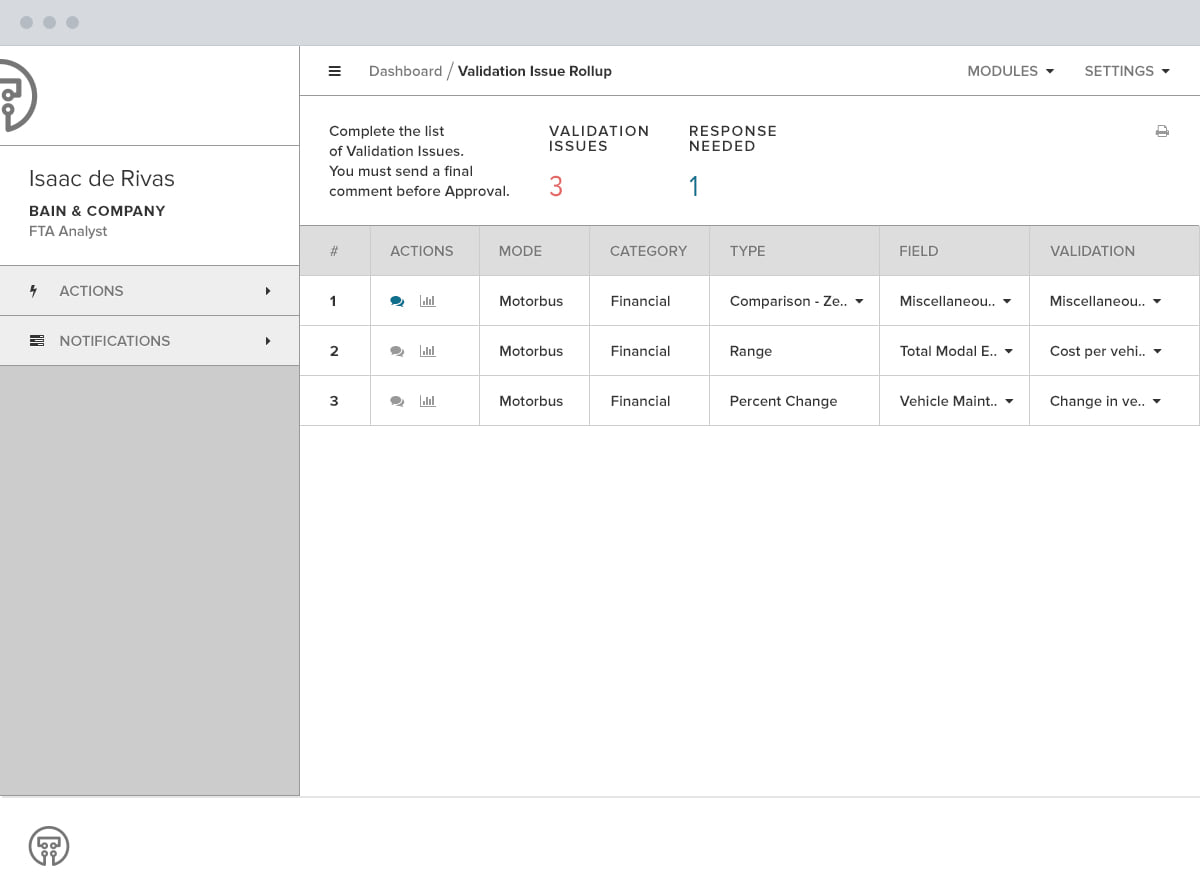Image resolution: width=1200 pixels, height=896 pixels.
Task: Expand the 'Vehicle Maint..' field dropdown
Action: click(1009, 401)
